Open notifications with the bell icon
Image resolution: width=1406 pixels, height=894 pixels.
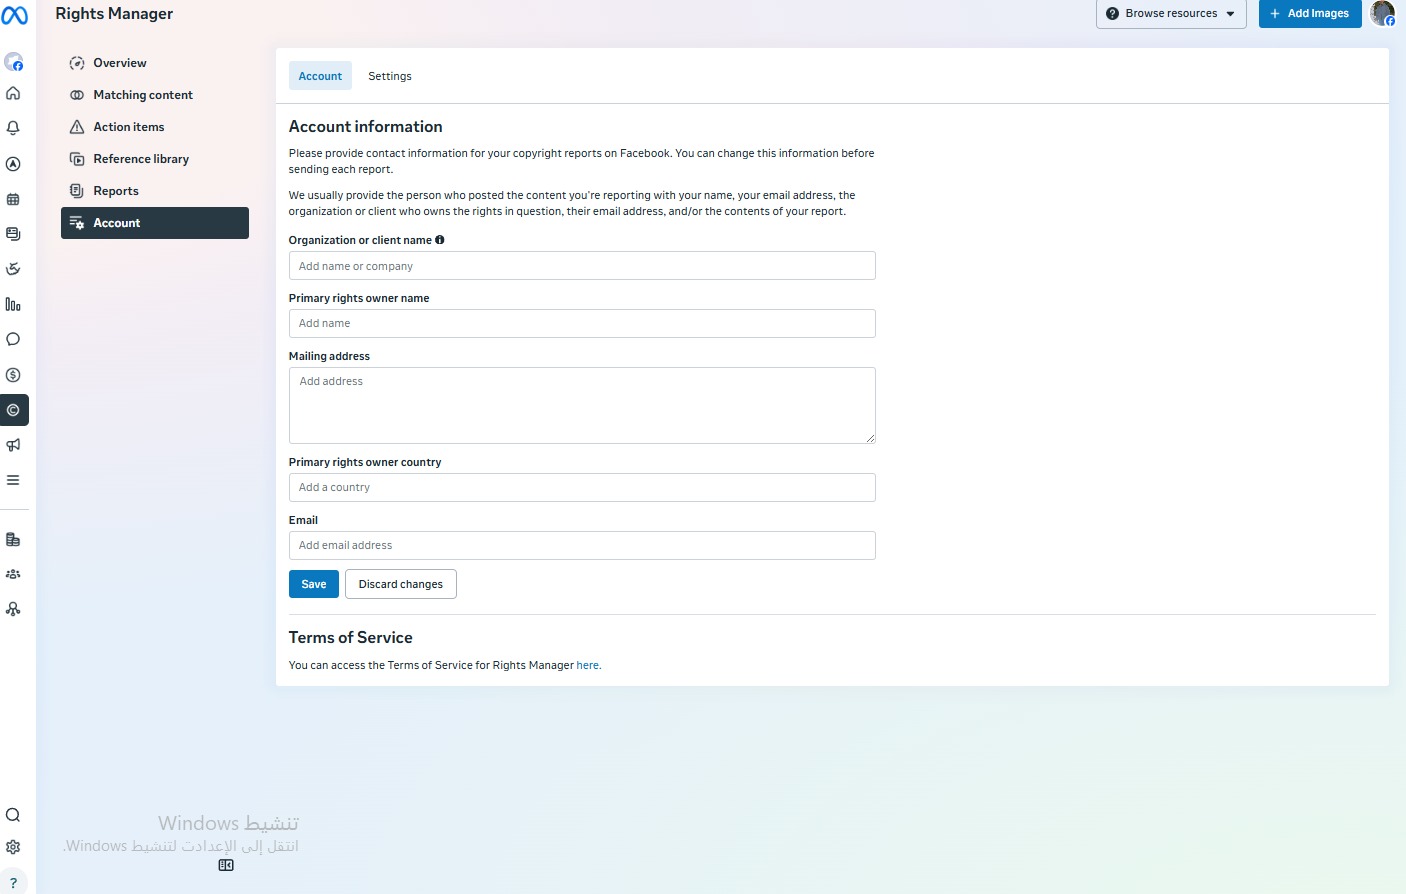tap(13, 128)
